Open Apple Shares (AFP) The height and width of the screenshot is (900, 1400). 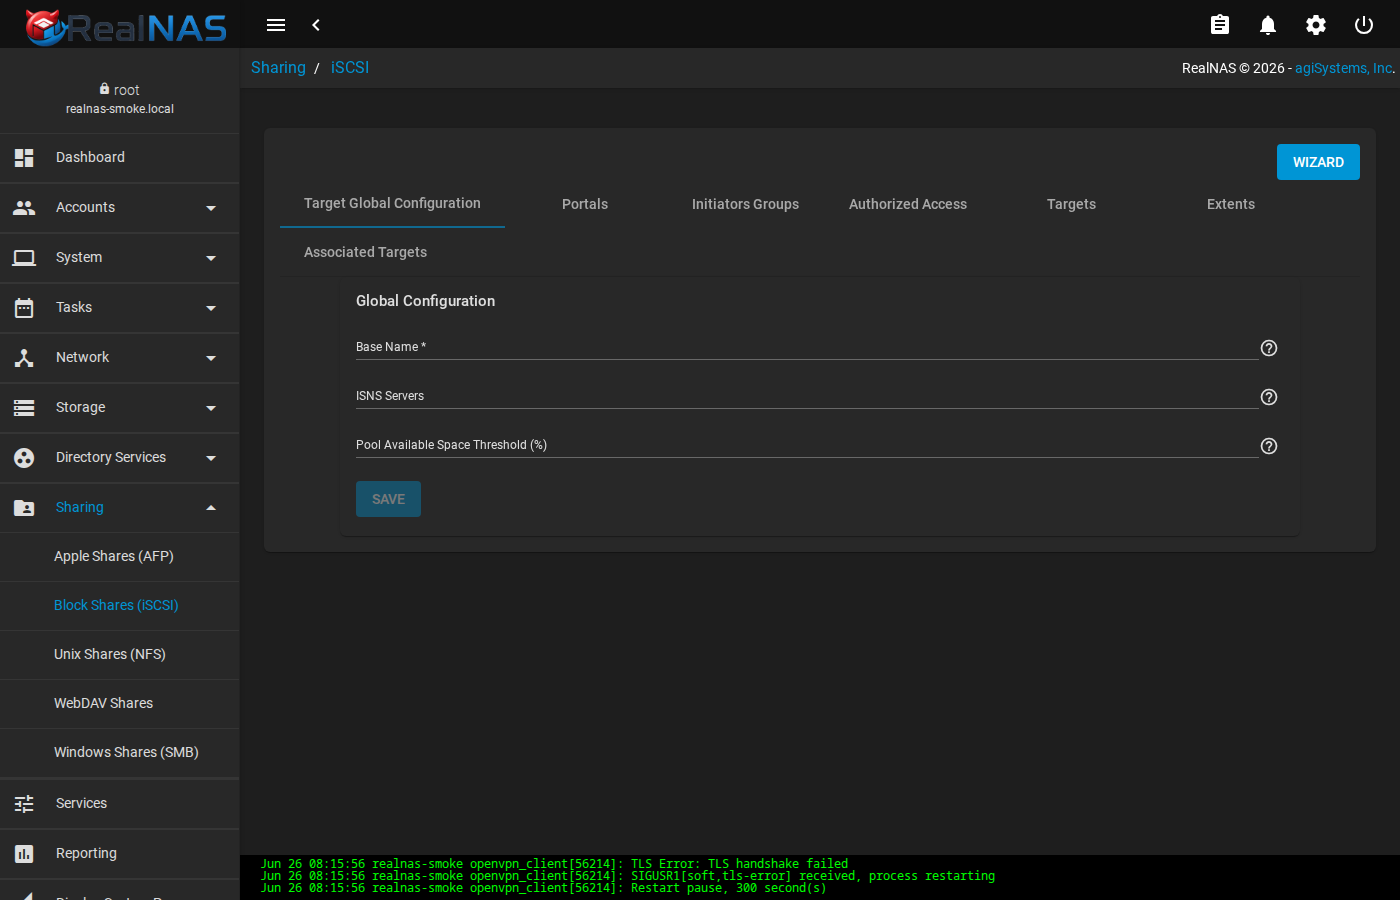(120, 556)
